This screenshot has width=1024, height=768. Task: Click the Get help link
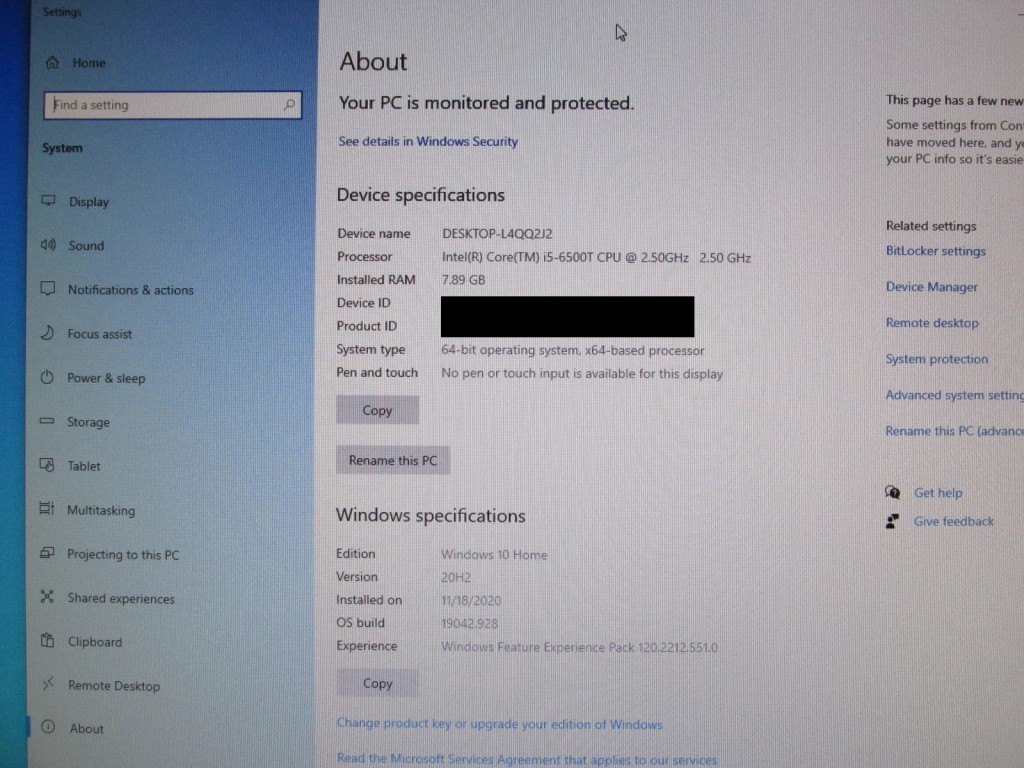click(938, 493)
